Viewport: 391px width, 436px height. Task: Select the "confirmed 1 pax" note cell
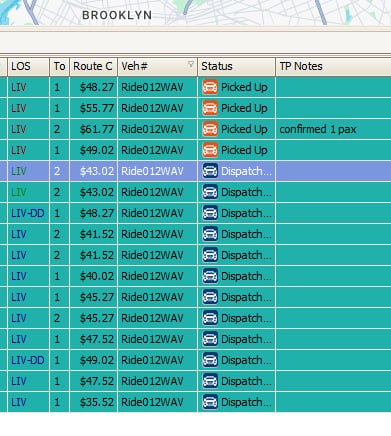pos(333,129)
